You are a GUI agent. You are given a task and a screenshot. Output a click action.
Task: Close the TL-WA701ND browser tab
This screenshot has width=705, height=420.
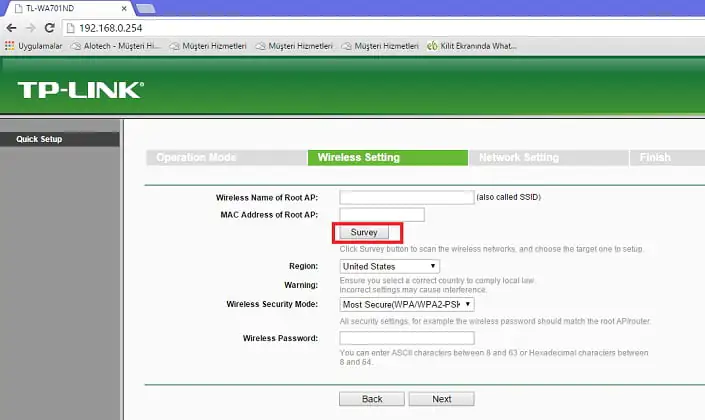coord(124,9)
